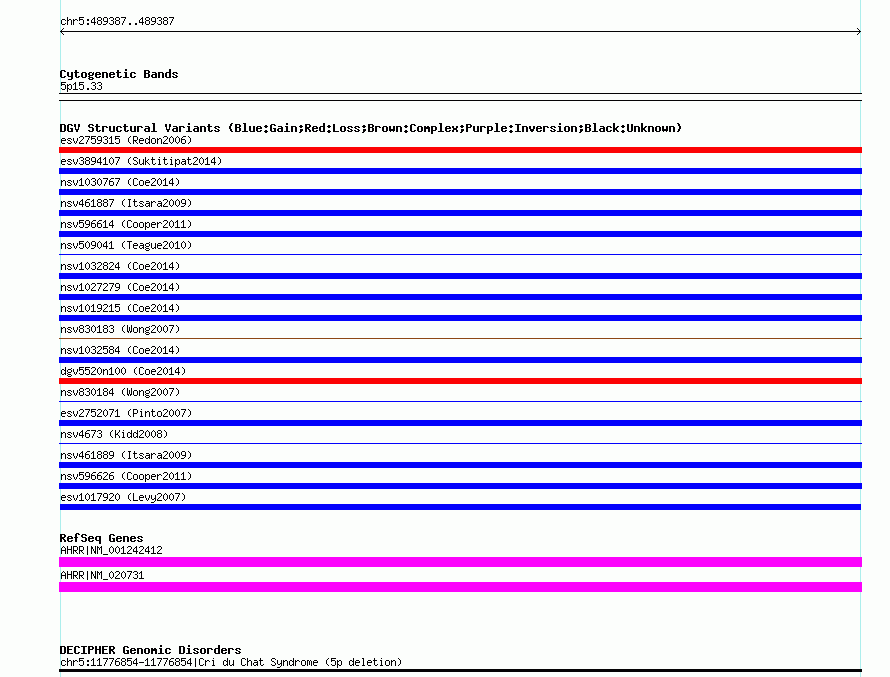
Task: Select the nsv596614 (Cooper2011) variant label
Action: [126, 224]
